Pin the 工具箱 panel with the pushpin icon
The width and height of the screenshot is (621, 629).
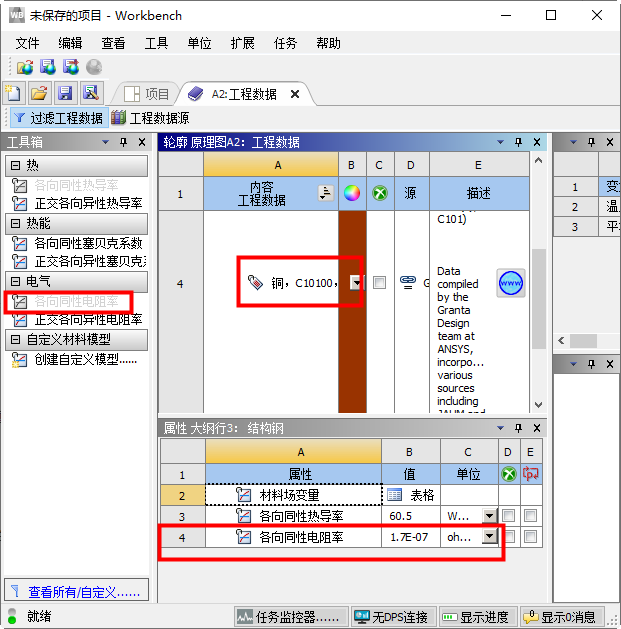point(124,142)
